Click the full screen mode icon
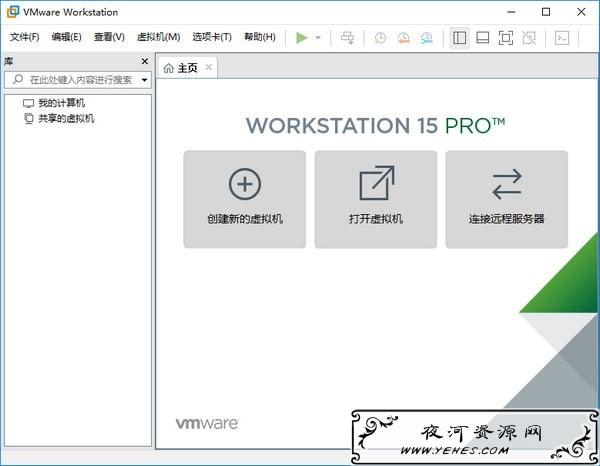 click(505, 38)
